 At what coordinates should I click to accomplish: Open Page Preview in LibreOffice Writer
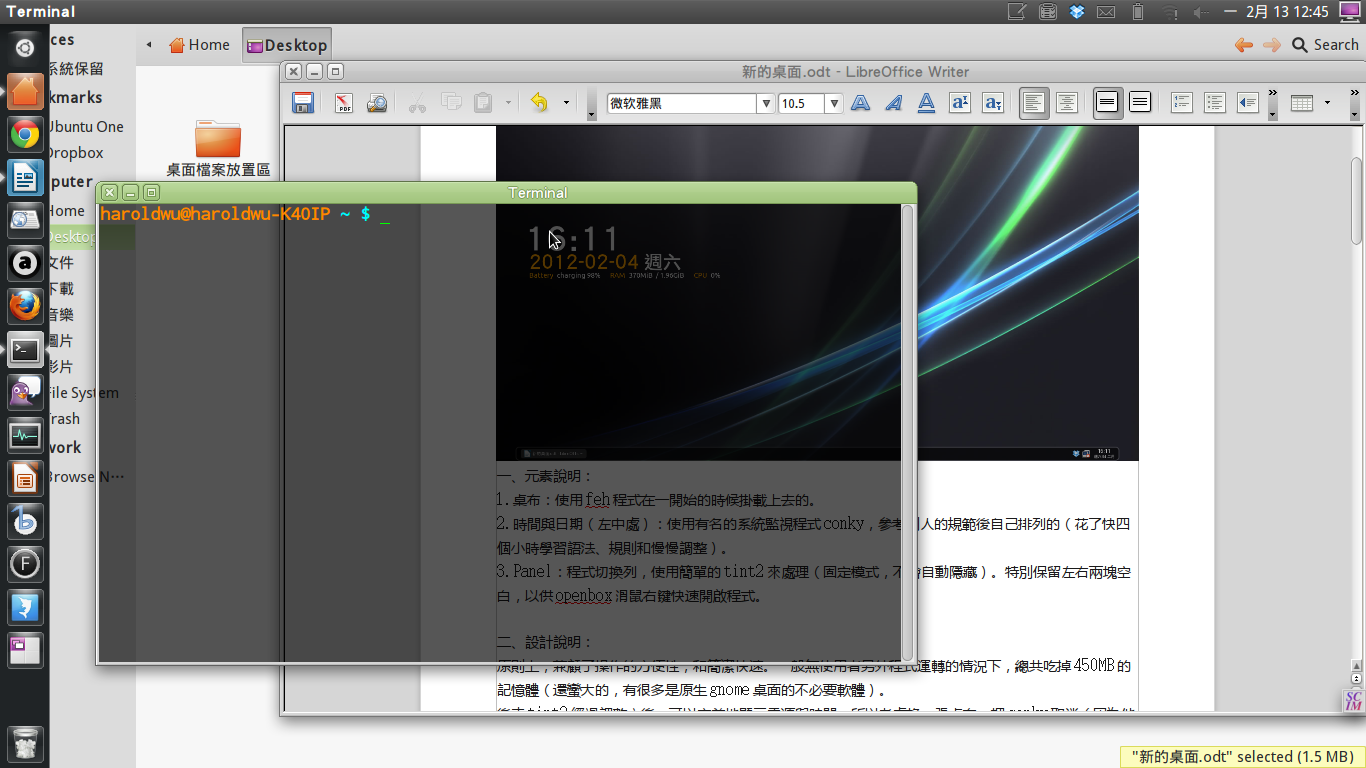point(376,103)
